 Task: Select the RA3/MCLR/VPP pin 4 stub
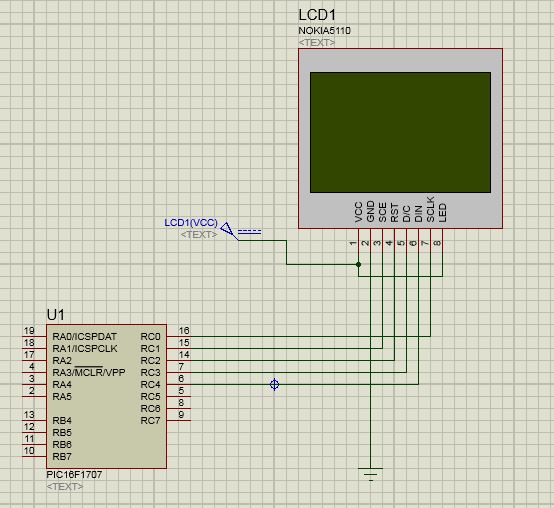pyautogui.click(x=34, y=372)
